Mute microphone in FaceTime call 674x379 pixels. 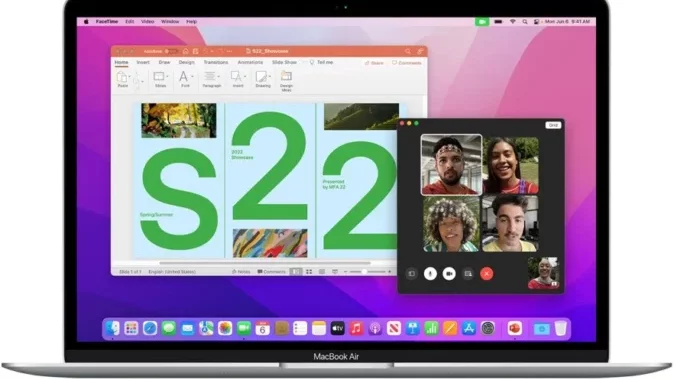(x=430, y=274)
